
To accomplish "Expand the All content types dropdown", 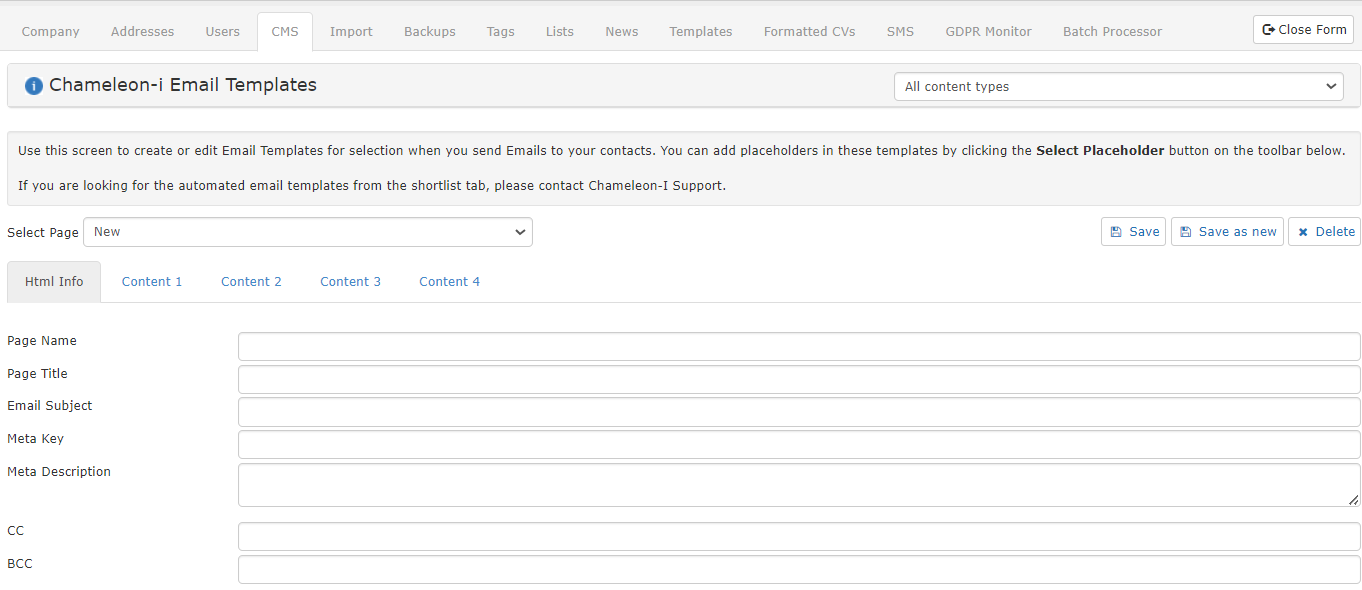I will [1119, 87].
